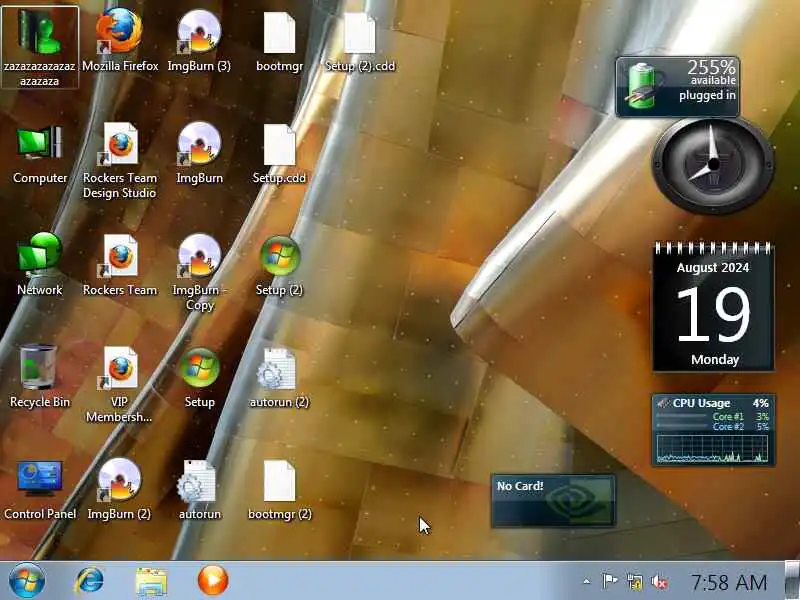
Task: Click the muted volume tray icon
Action: pyautogui.click(x=660, y=582)
